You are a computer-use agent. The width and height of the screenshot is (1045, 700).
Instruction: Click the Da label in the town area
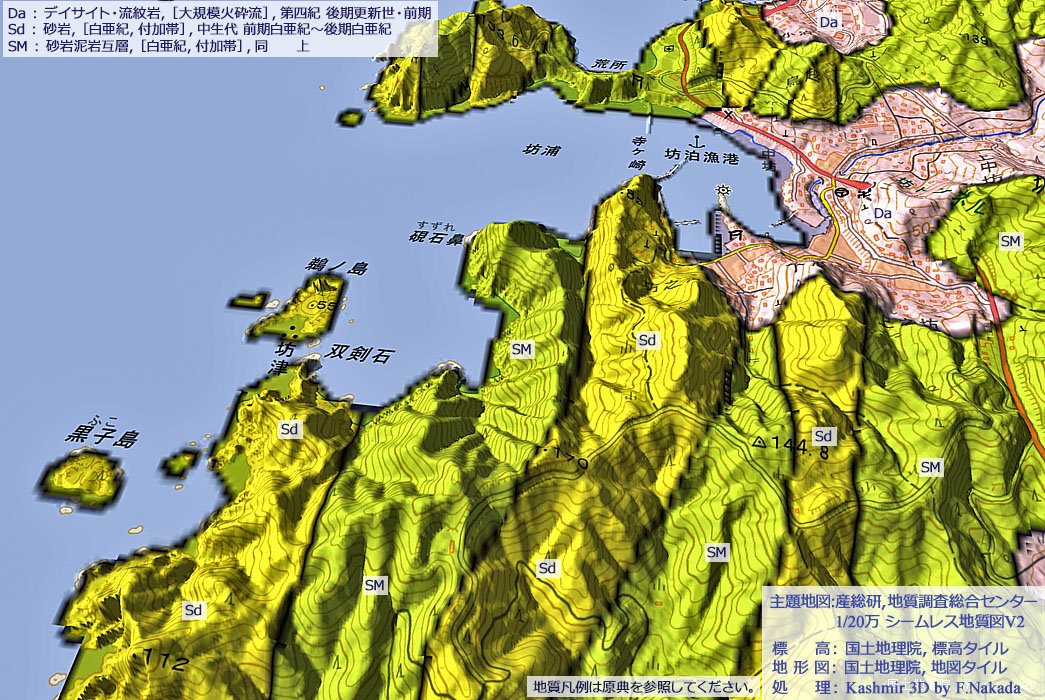click(x=882, y=214)
